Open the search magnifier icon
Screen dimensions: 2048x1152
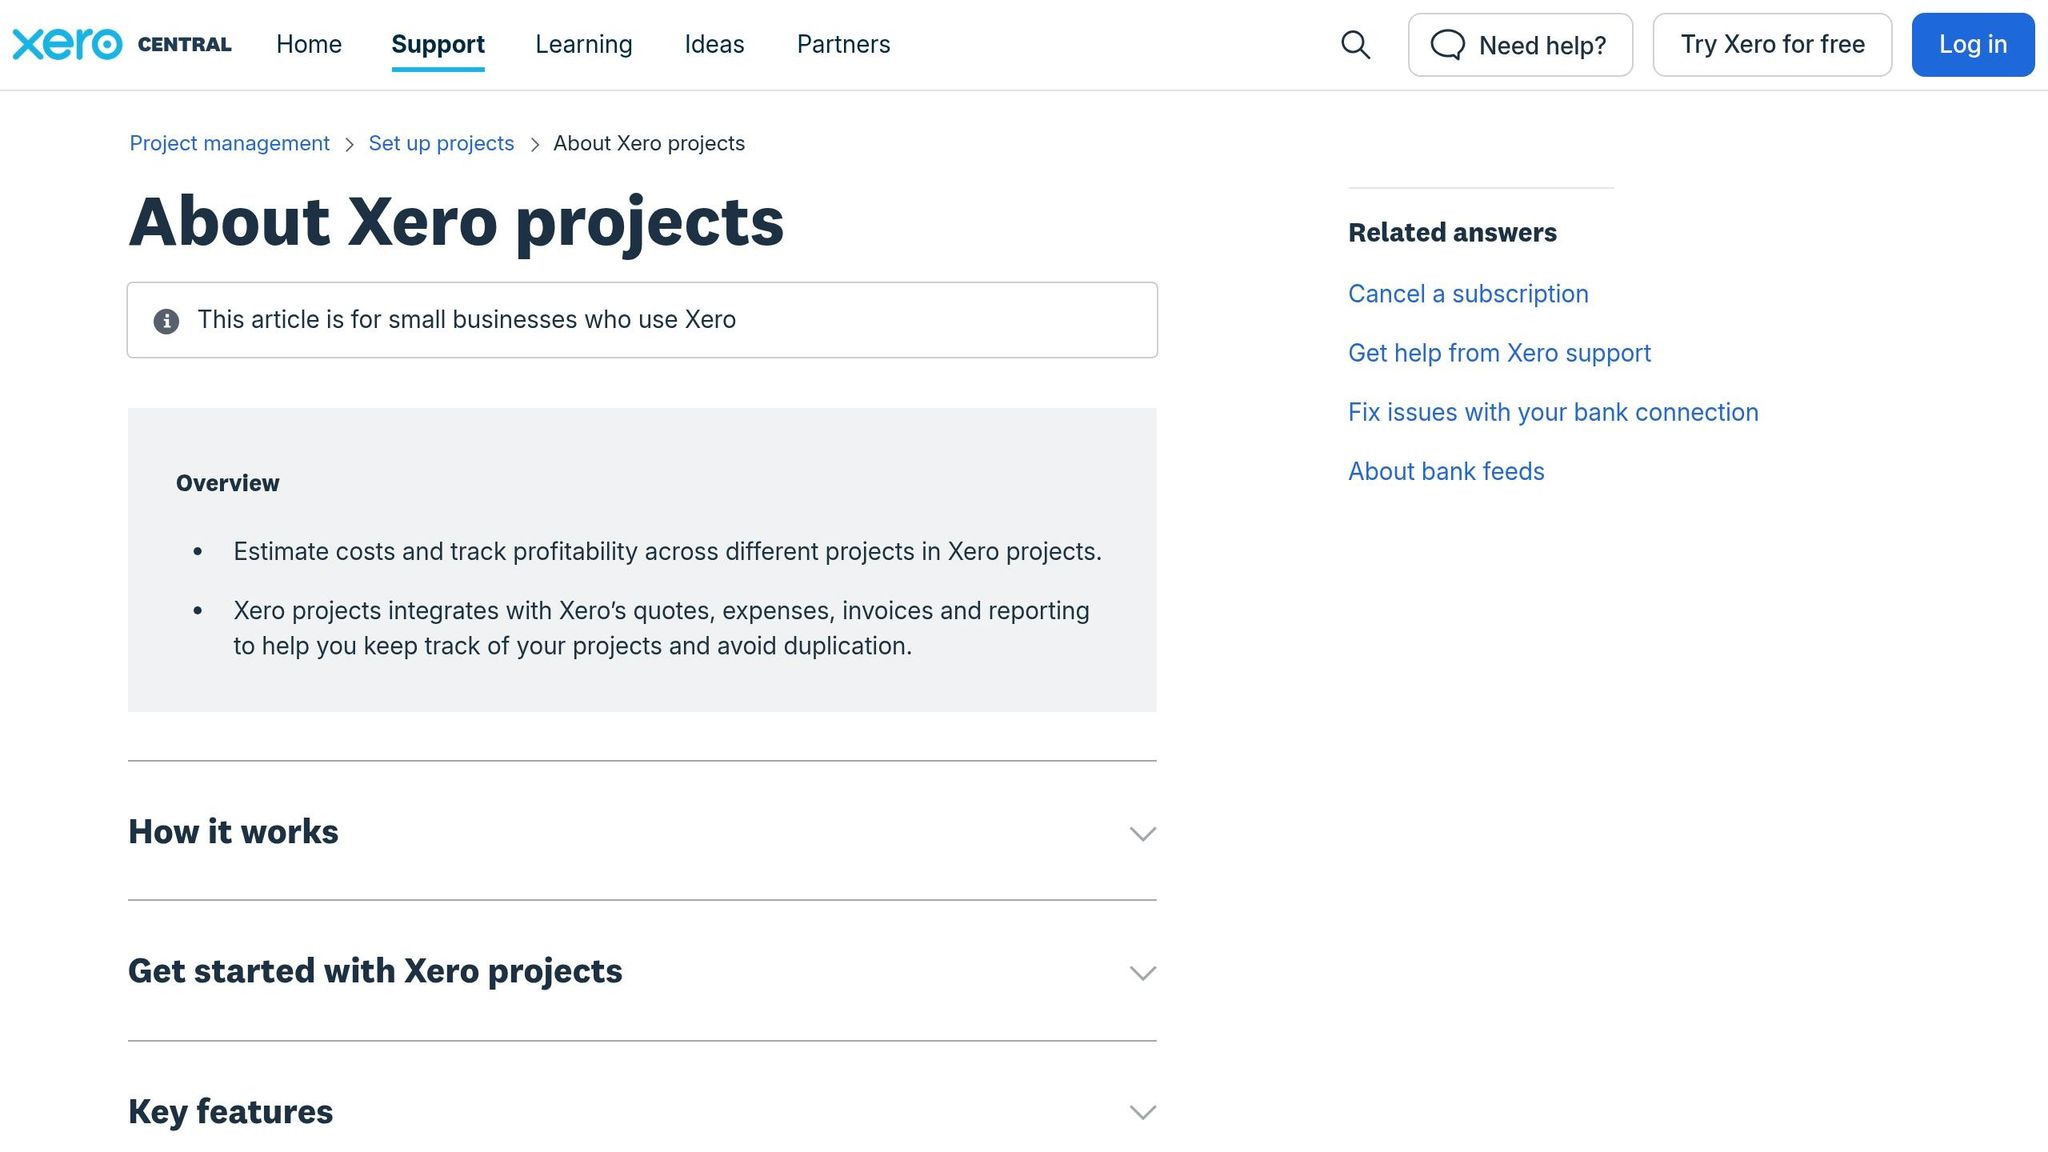1355,45
